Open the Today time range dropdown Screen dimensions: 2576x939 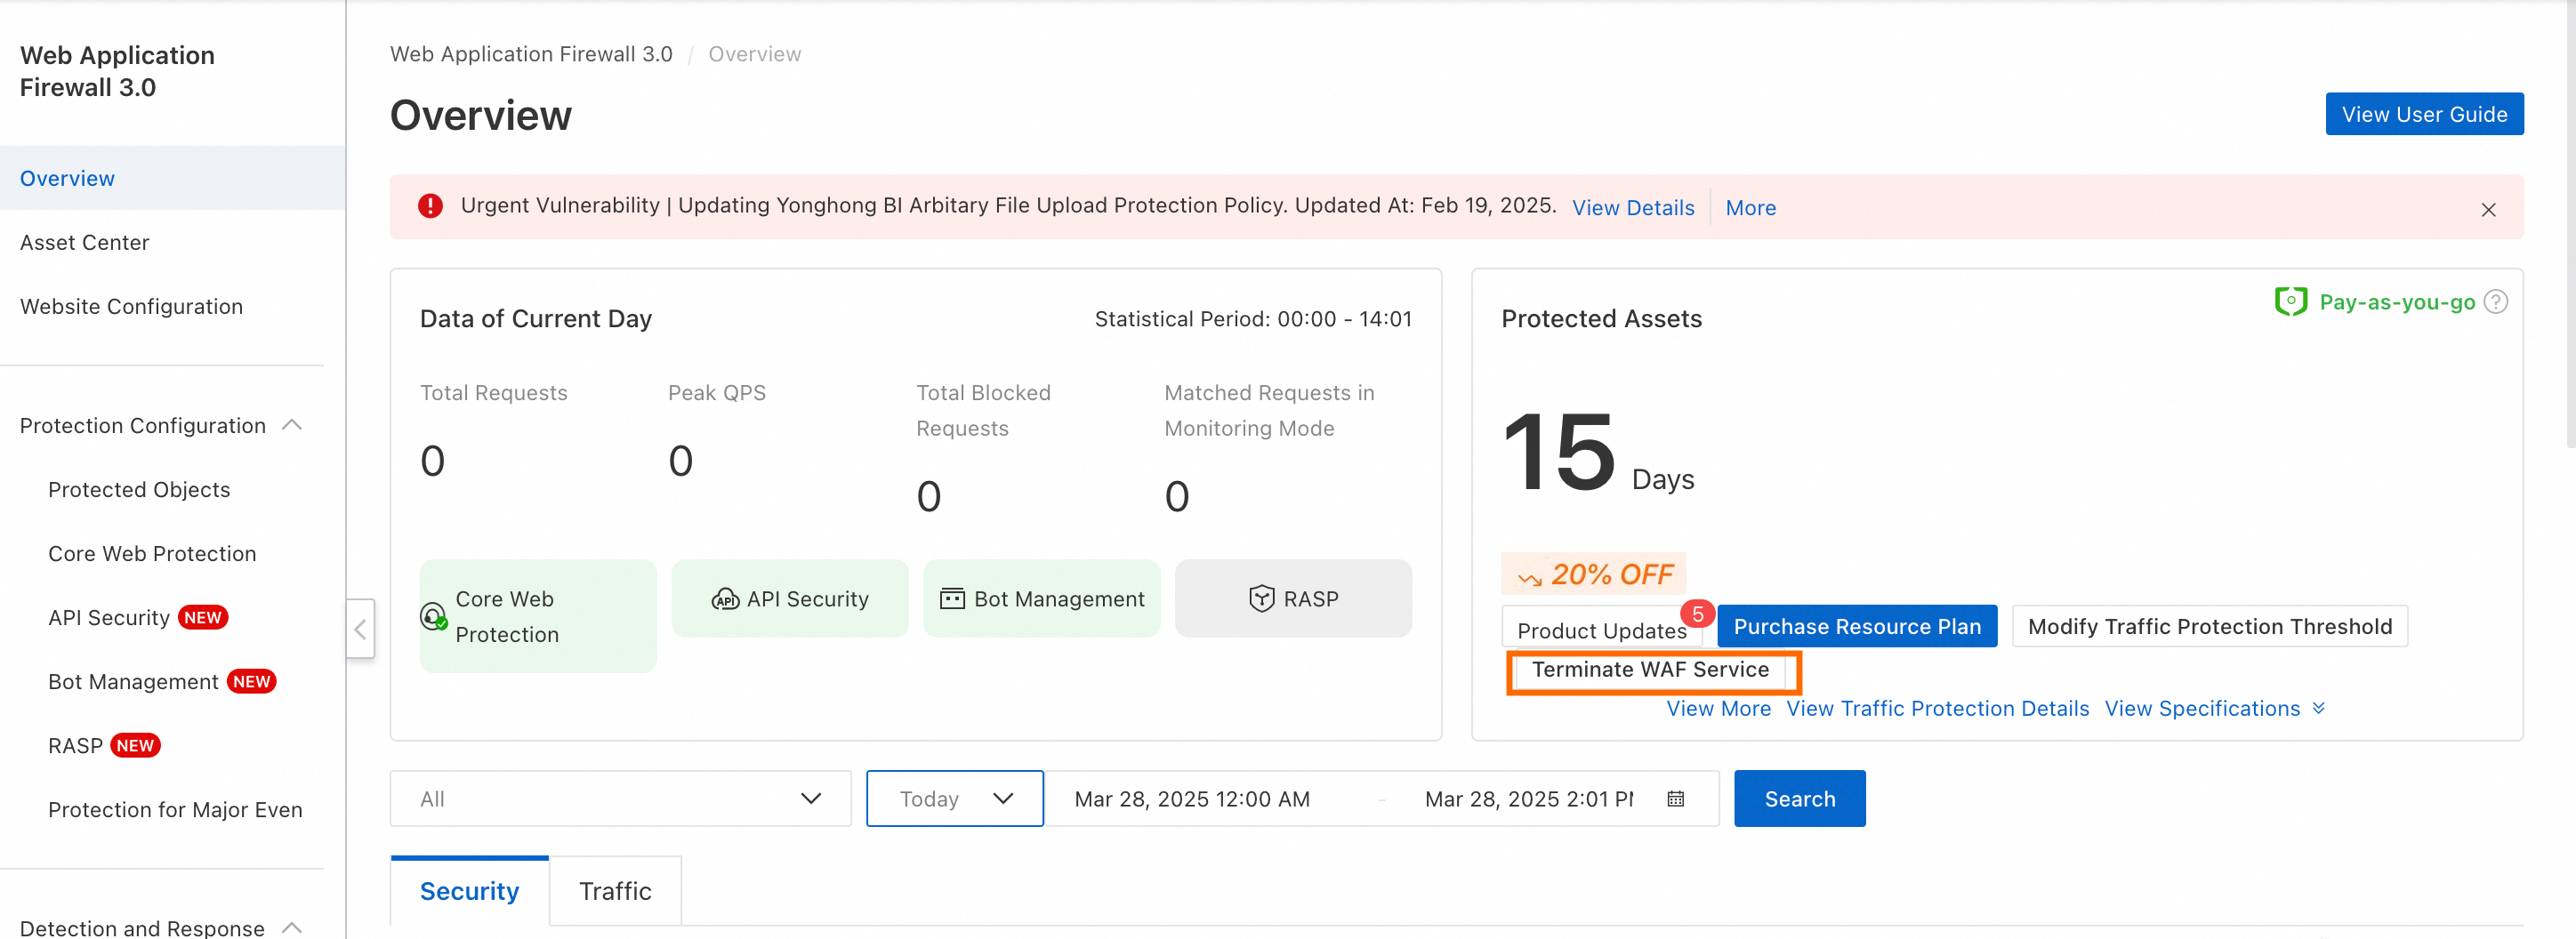tap(954, 798)
